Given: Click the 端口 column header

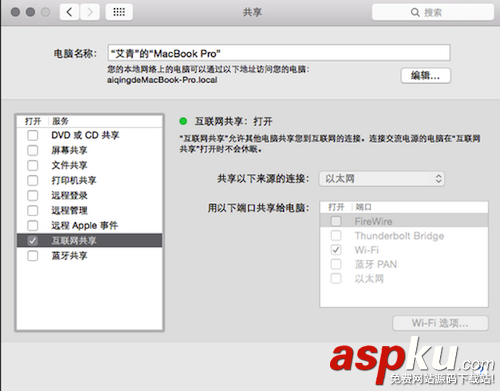Looking at the screenshot, I should (x=363, y=207).
